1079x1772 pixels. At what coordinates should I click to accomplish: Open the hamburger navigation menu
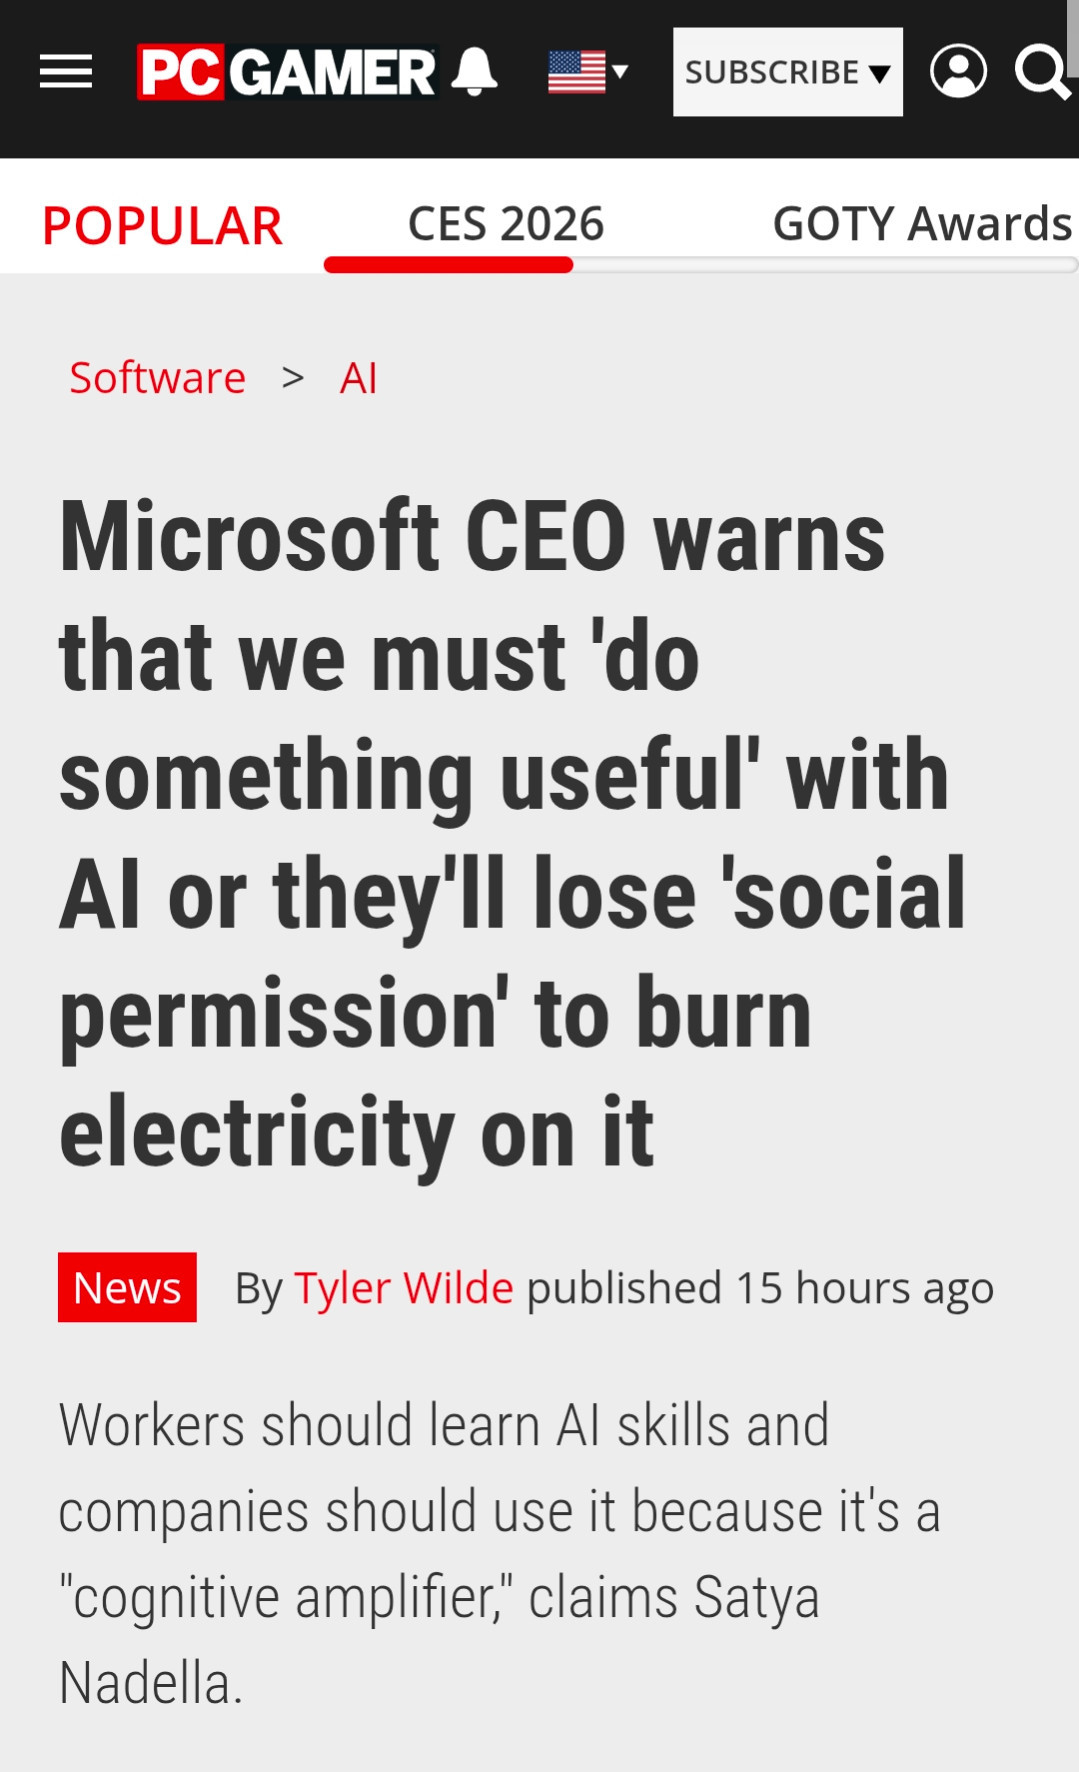click(66, 72)
